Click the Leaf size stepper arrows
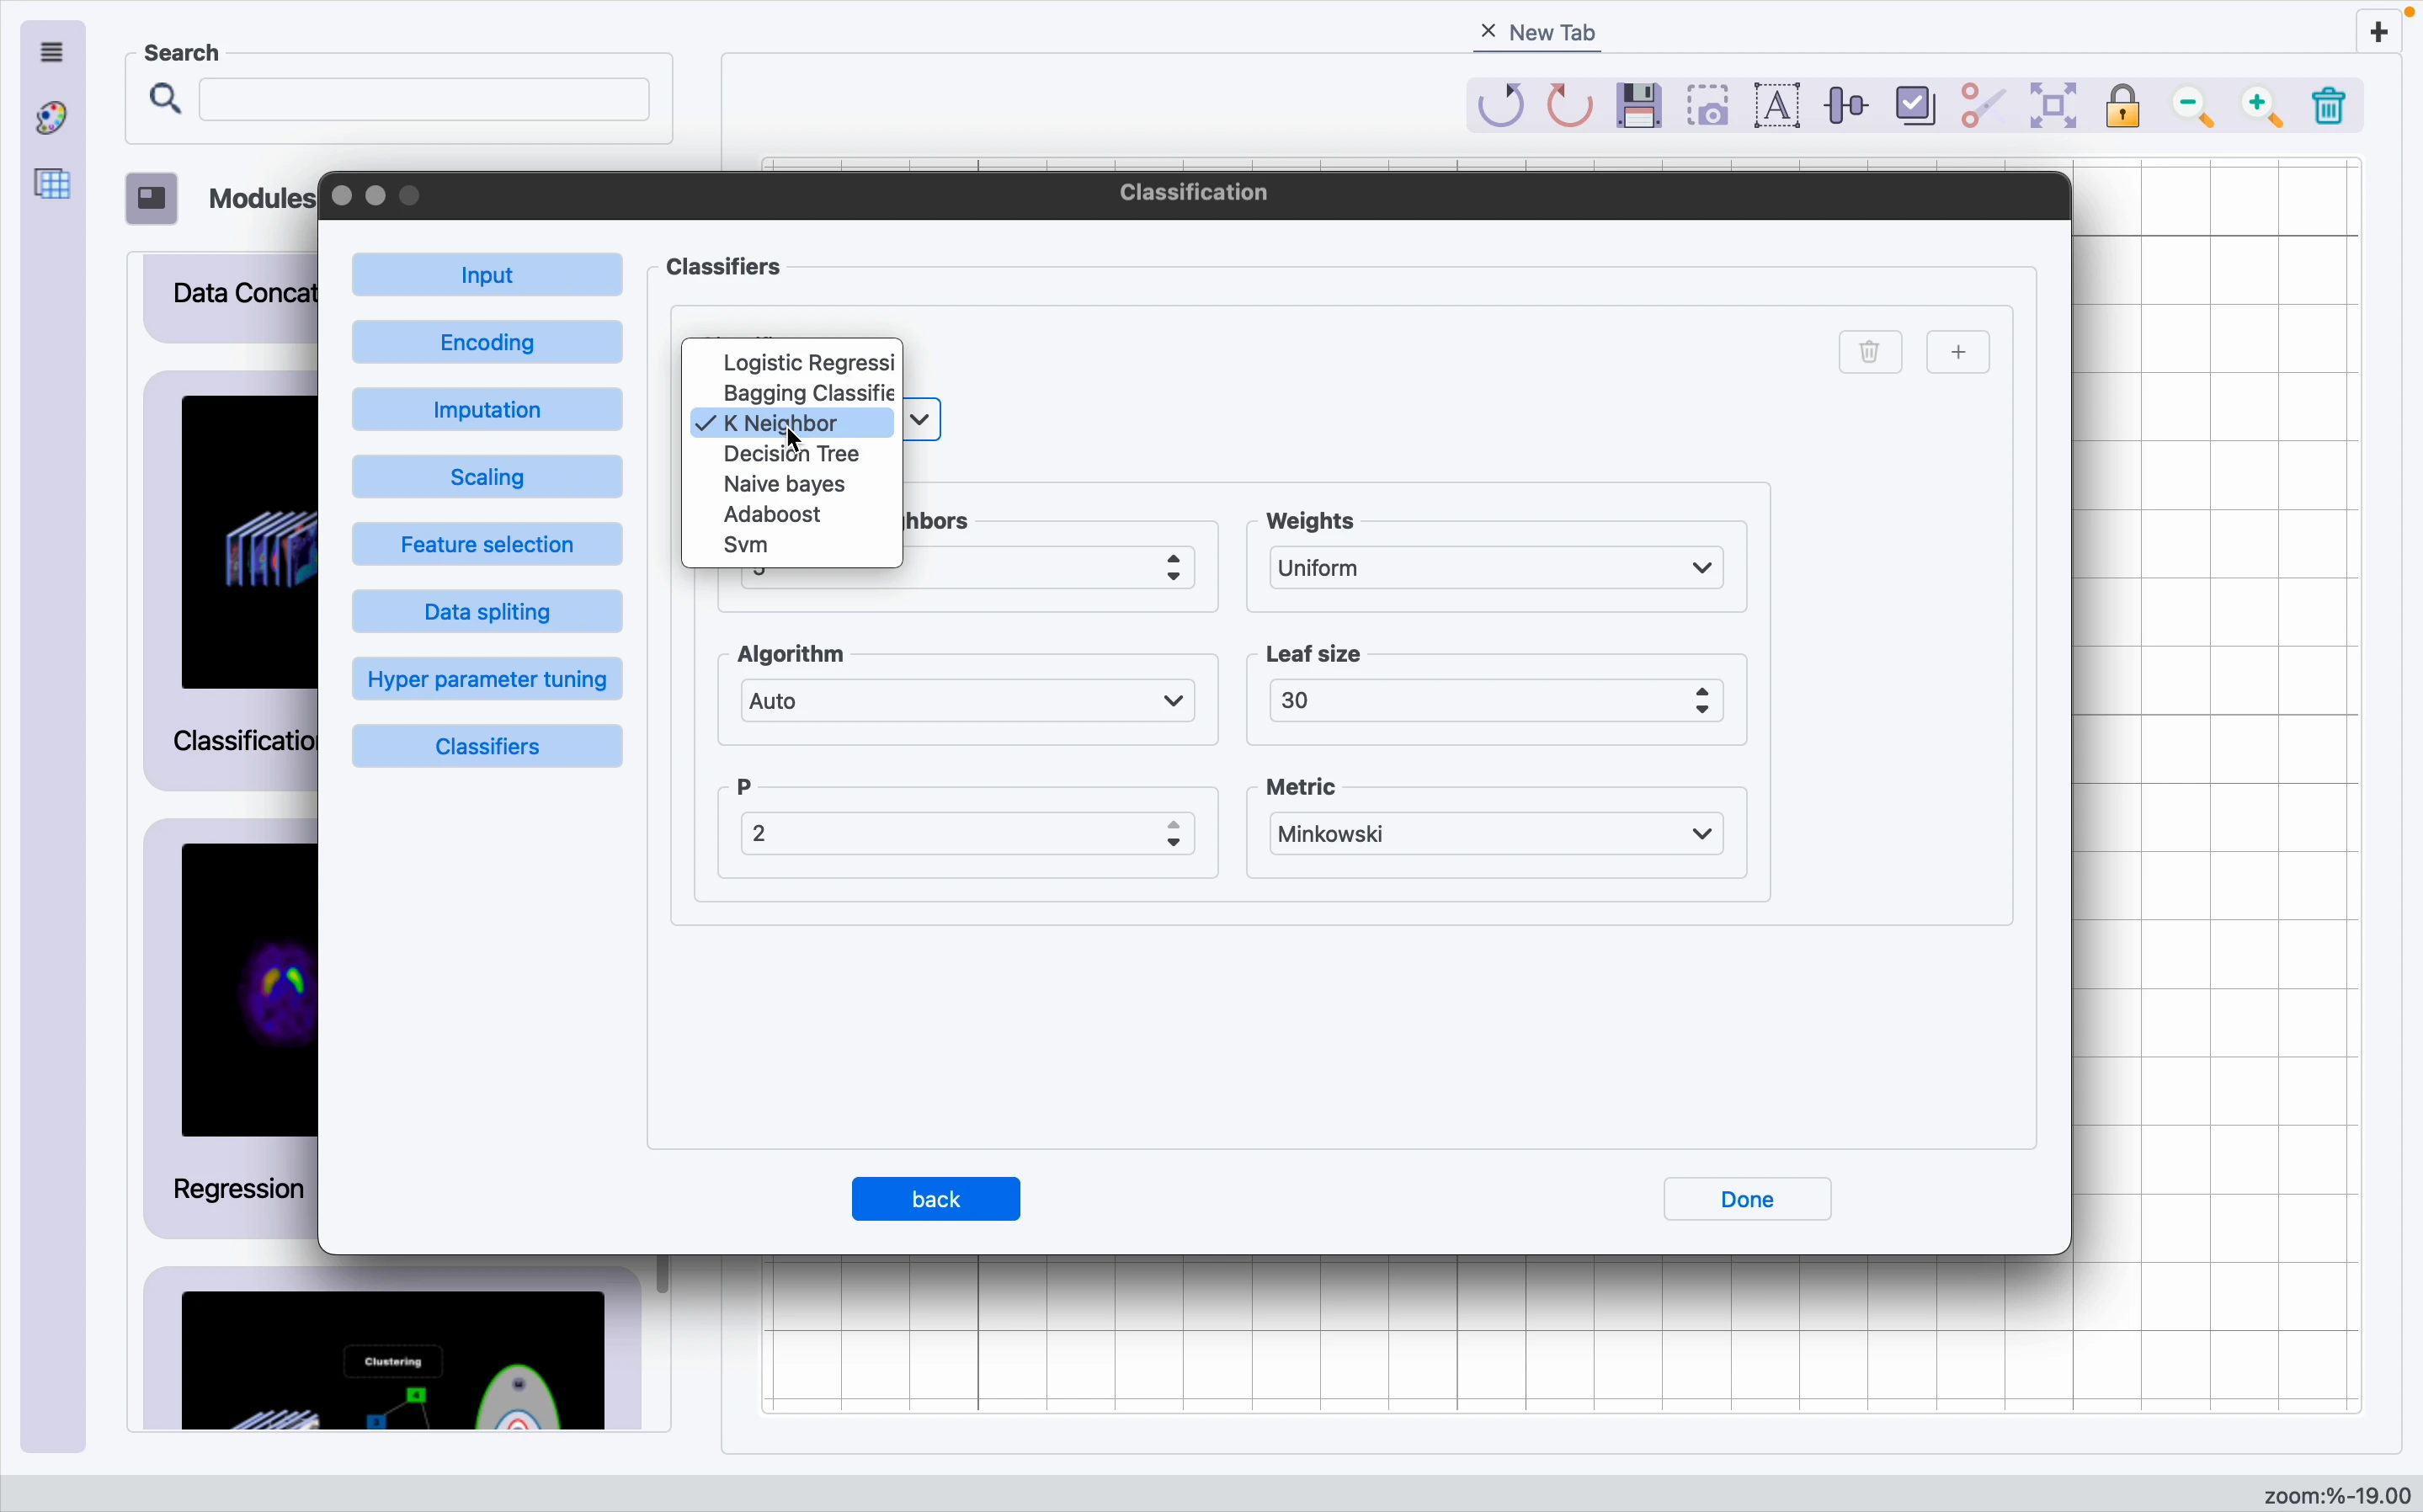This screenshot has height=1512, width=2423. (x=1704, y=702)
